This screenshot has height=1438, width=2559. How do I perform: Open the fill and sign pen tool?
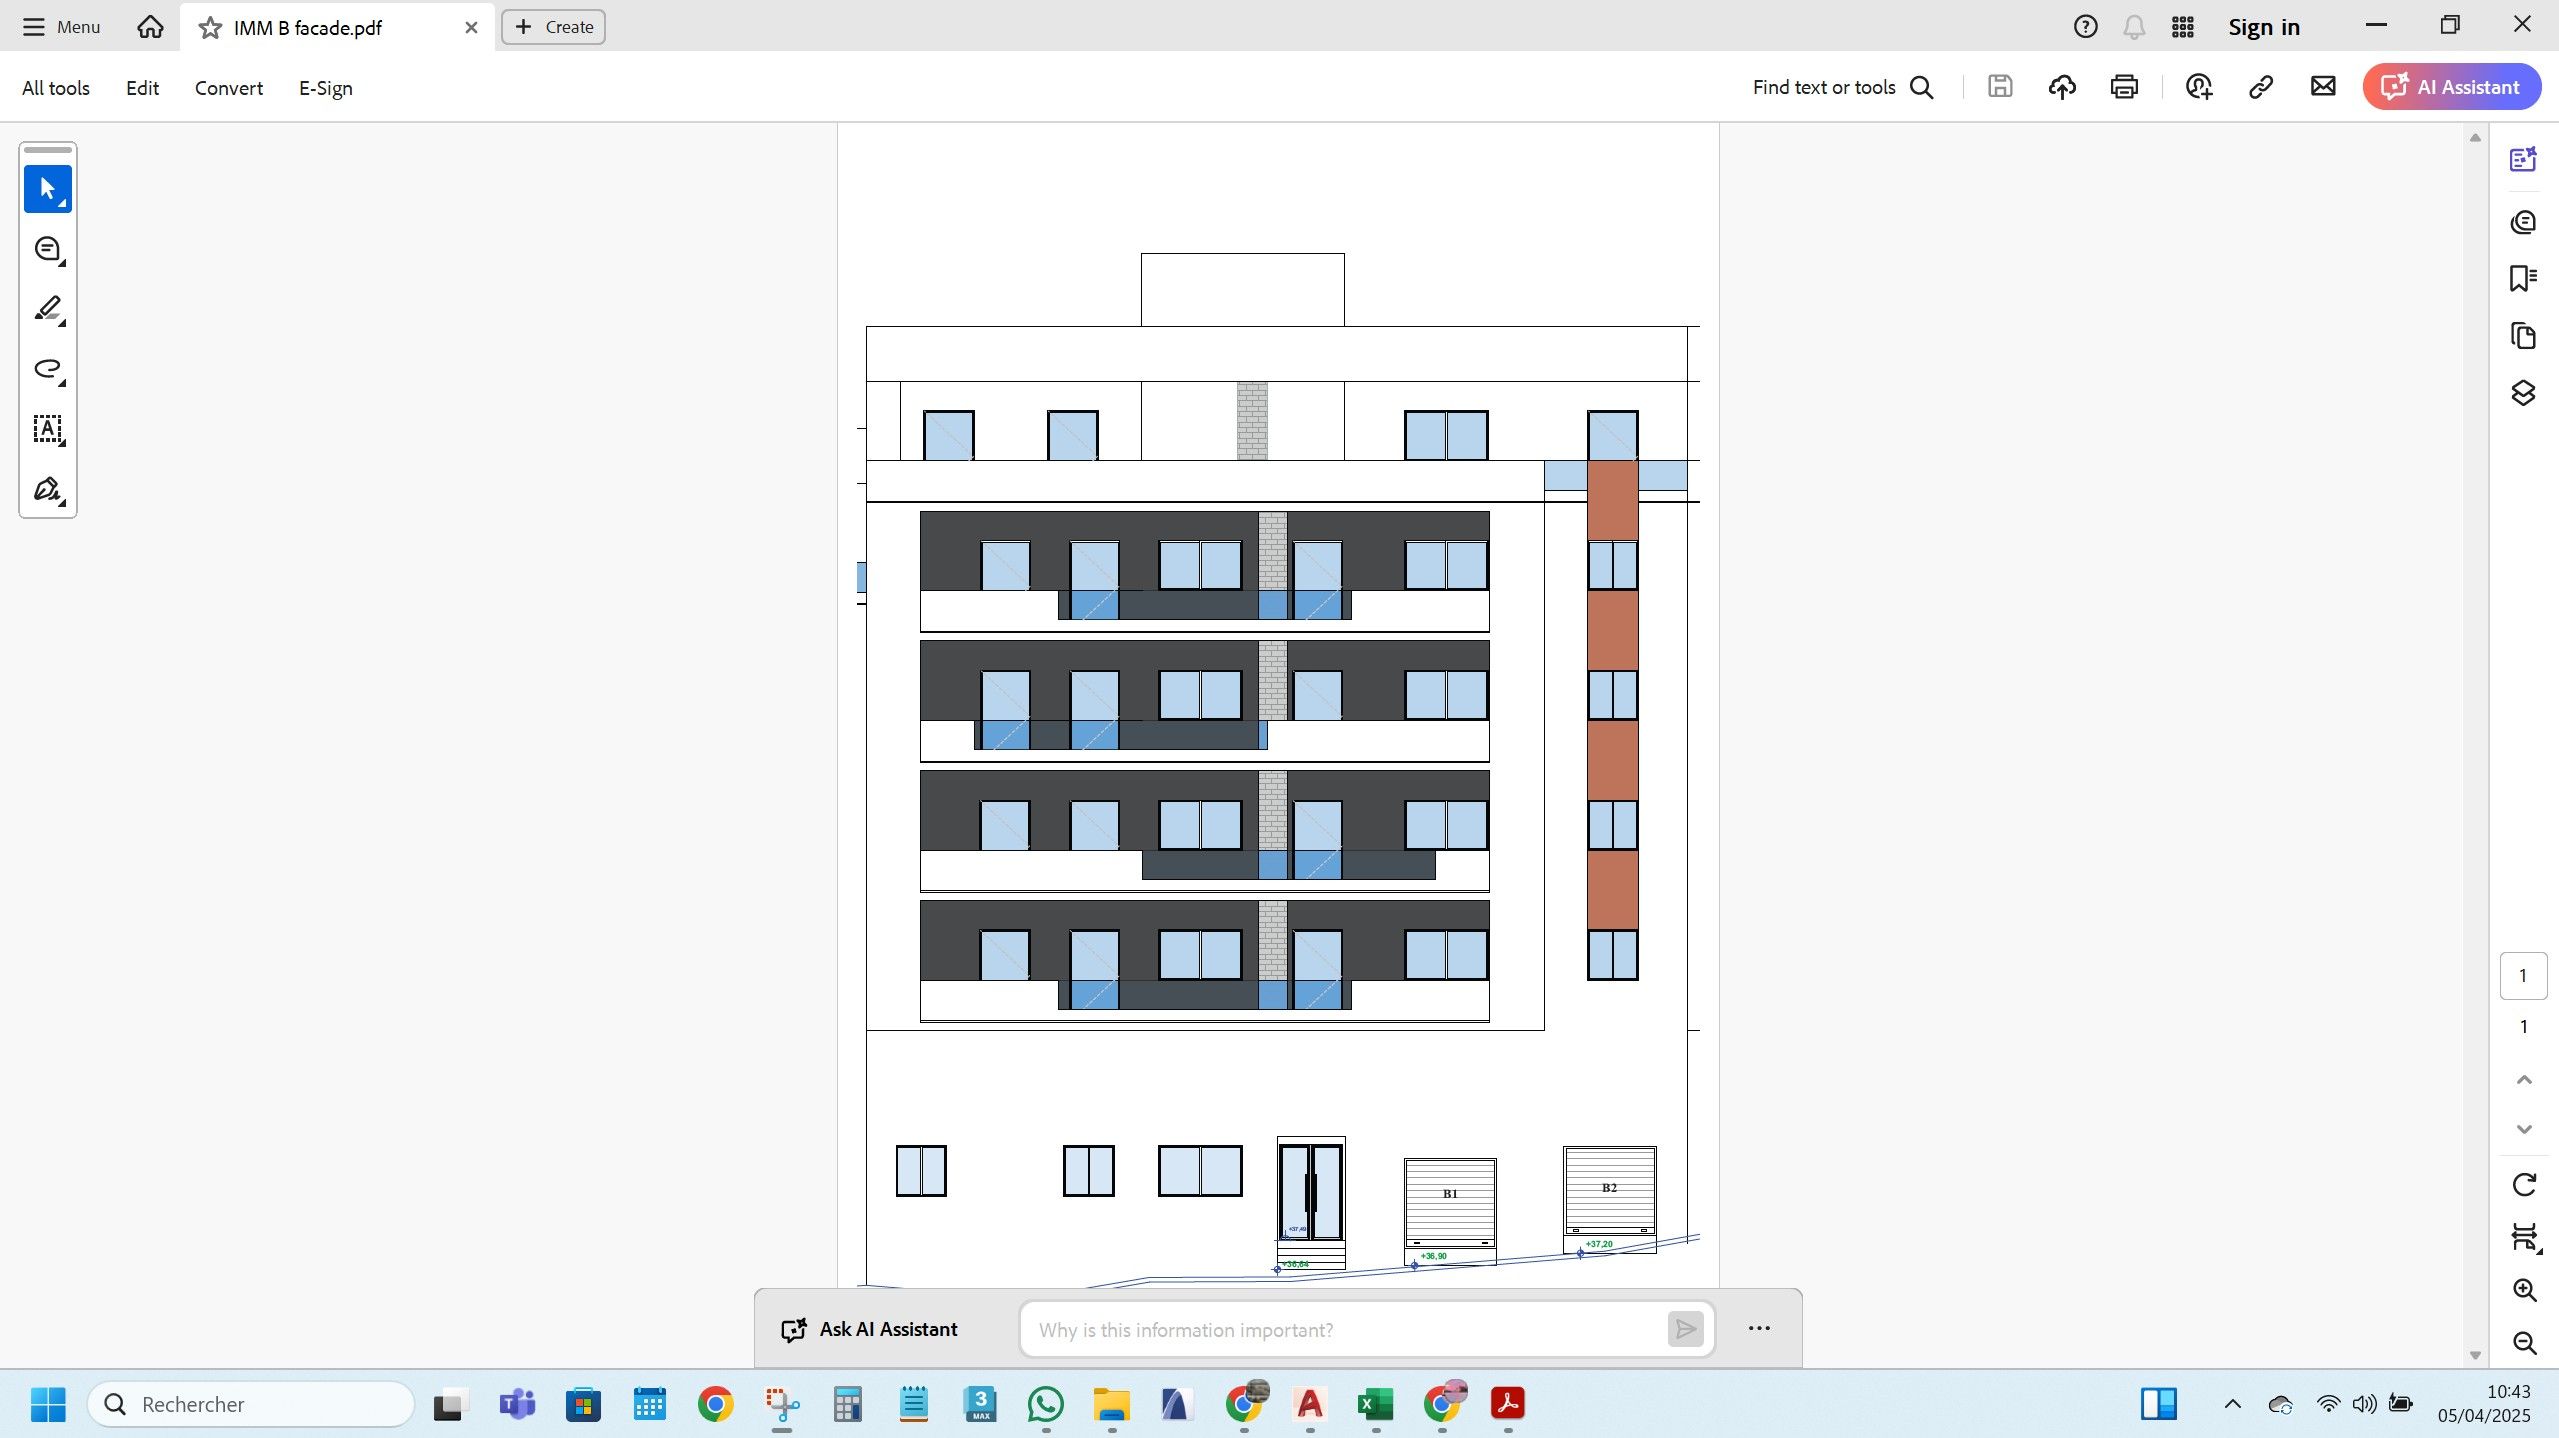click(47, 489)
